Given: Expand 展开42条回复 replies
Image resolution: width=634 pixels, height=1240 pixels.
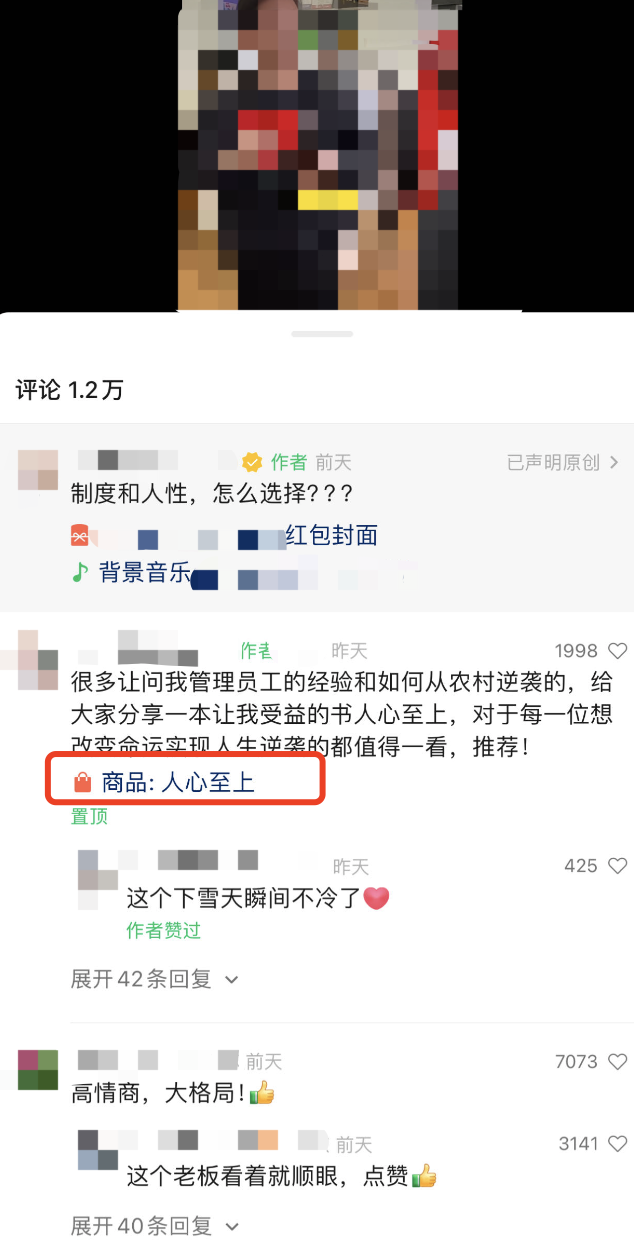Looking at the screenshot, I should point(155,979).
